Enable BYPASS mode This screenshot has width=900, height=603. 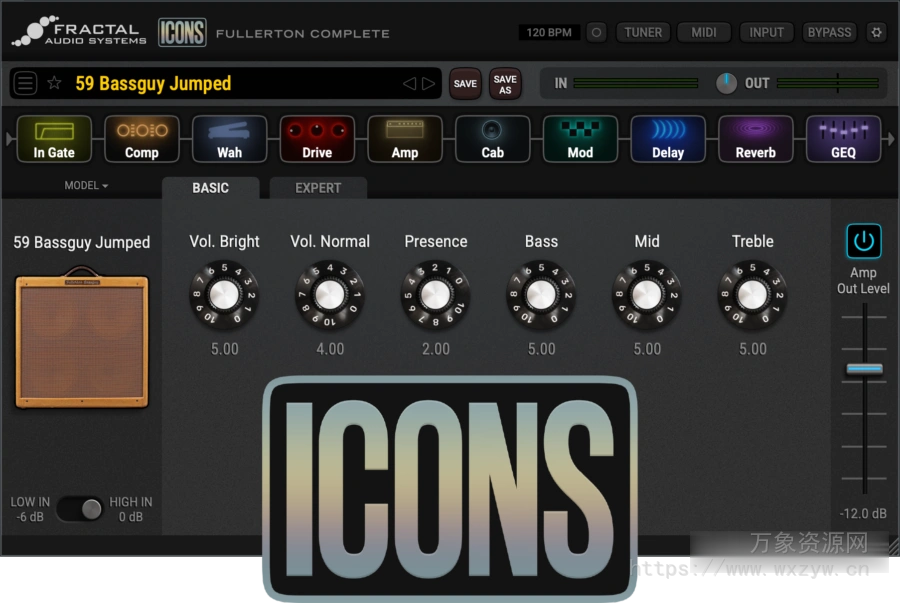pos(829,32)
